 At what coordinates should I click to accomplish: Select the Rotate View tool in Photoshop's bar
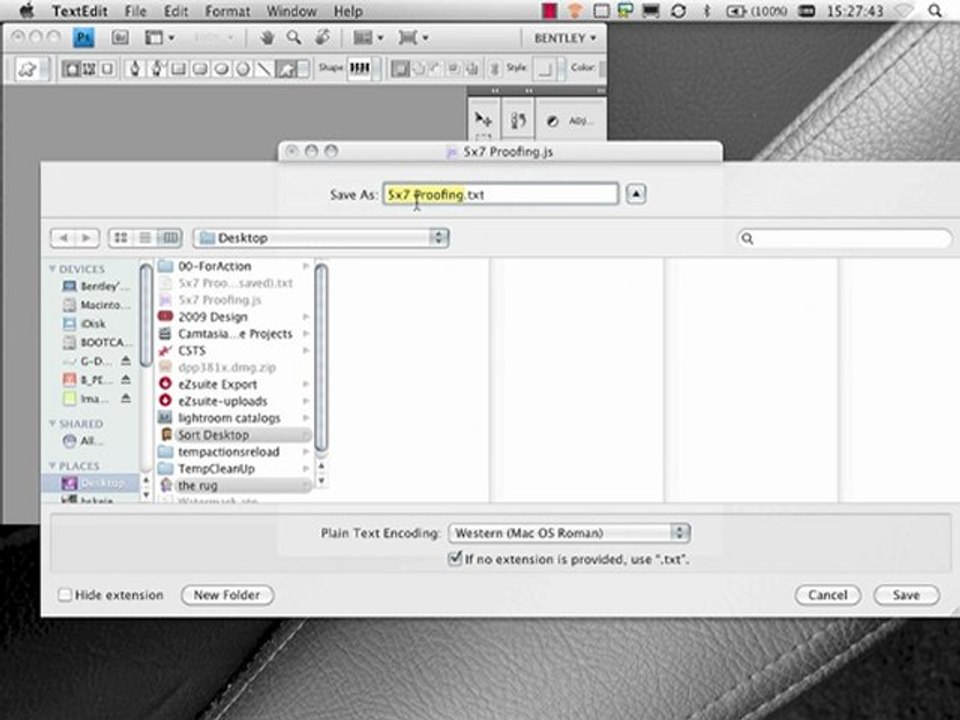tap(323, 38)
